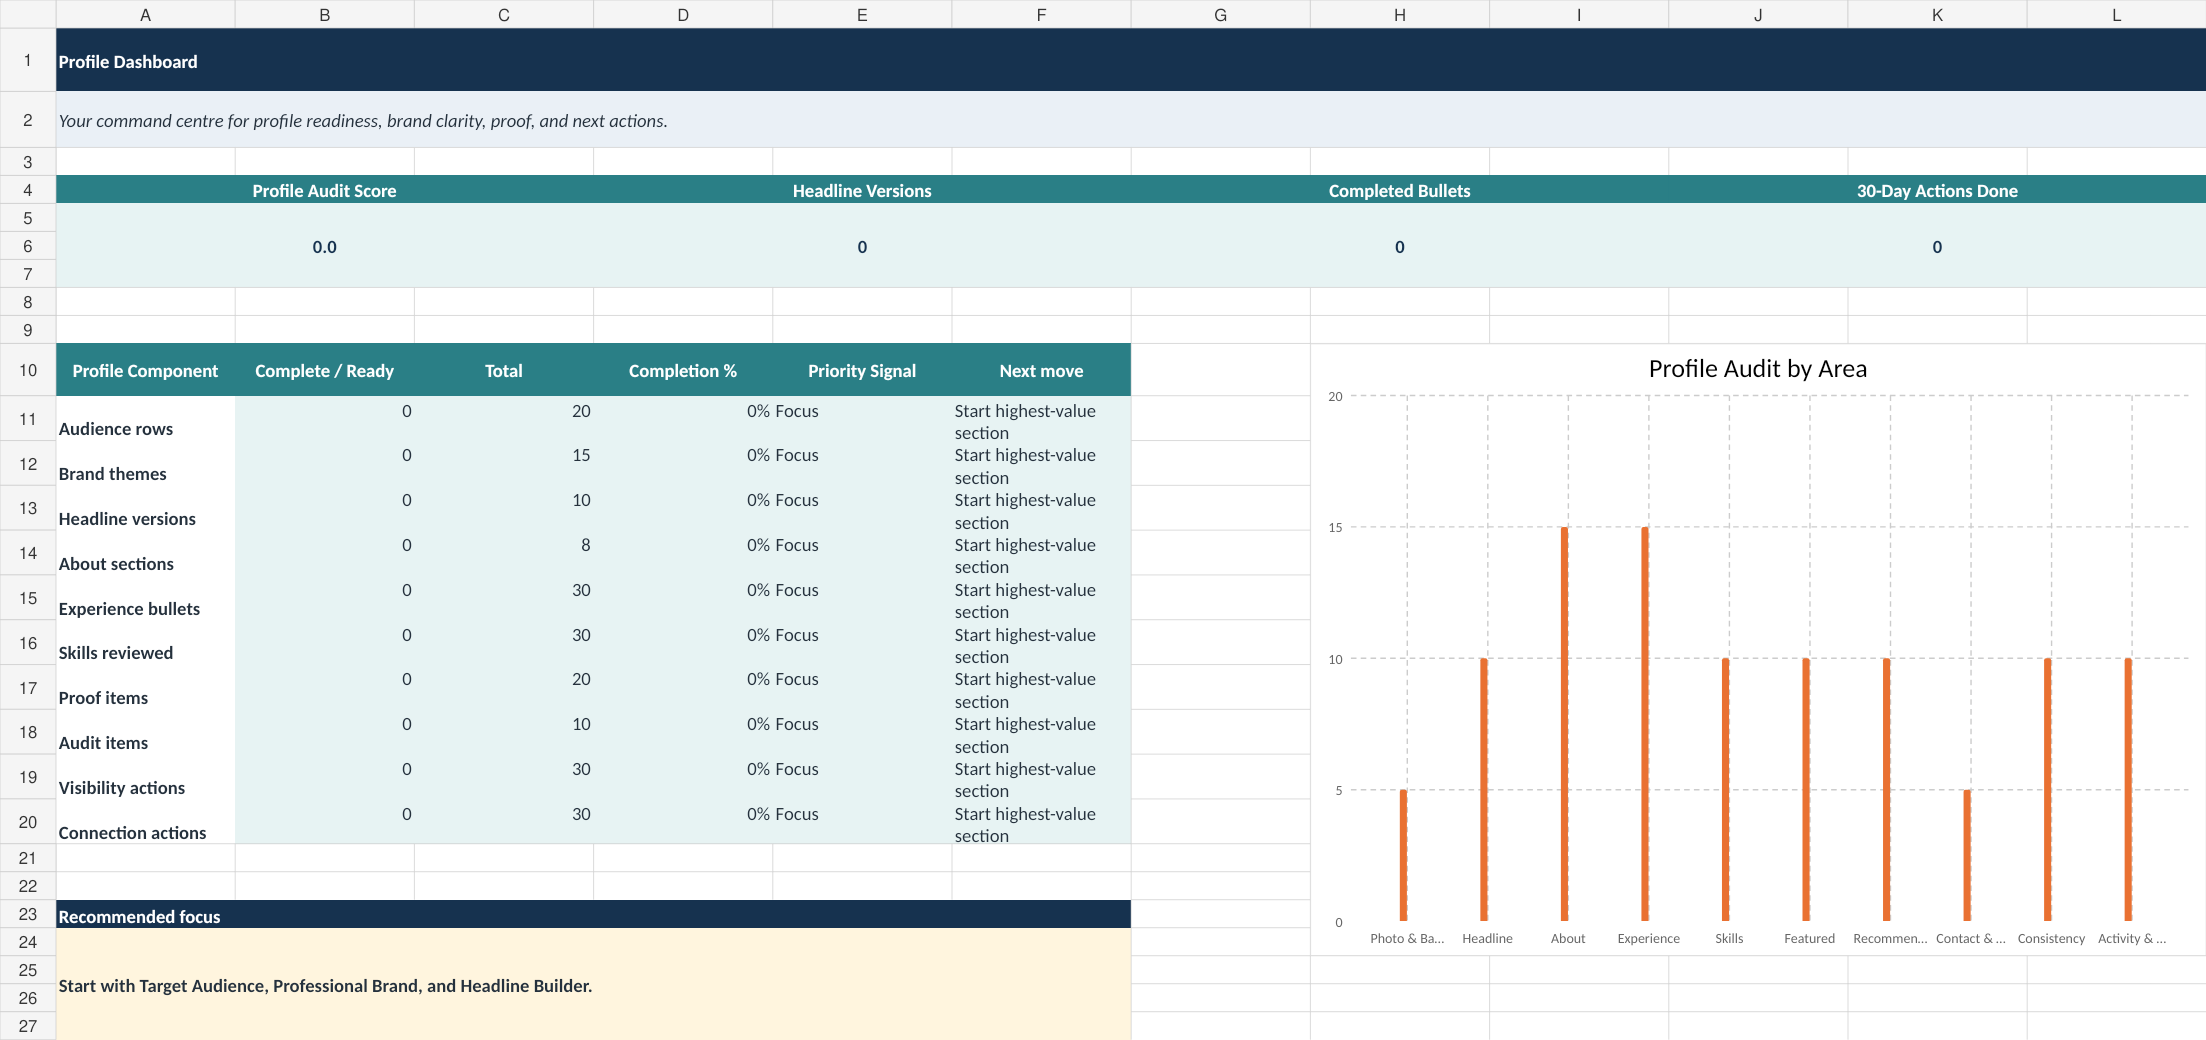This screenshot has width=2206, height=1040.
Task: Click the Profile Audit by Area chart title
Action: point(1757,369)
